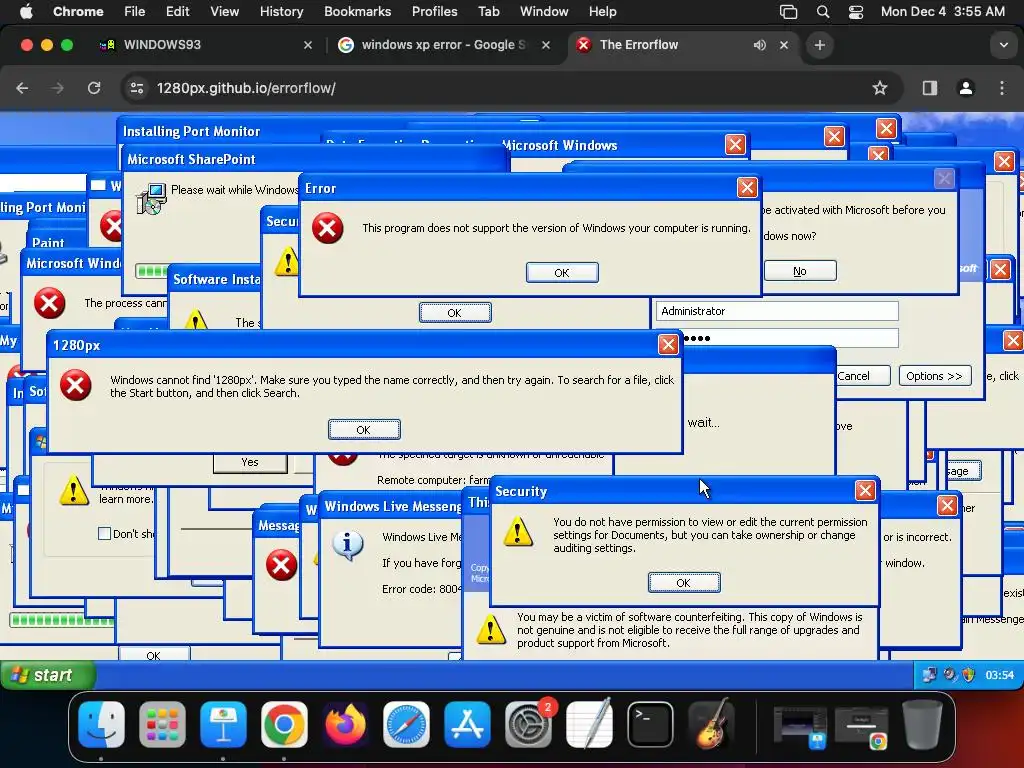Close the Security dialog with its X
1024x768 pixels.
click(865, 490)
